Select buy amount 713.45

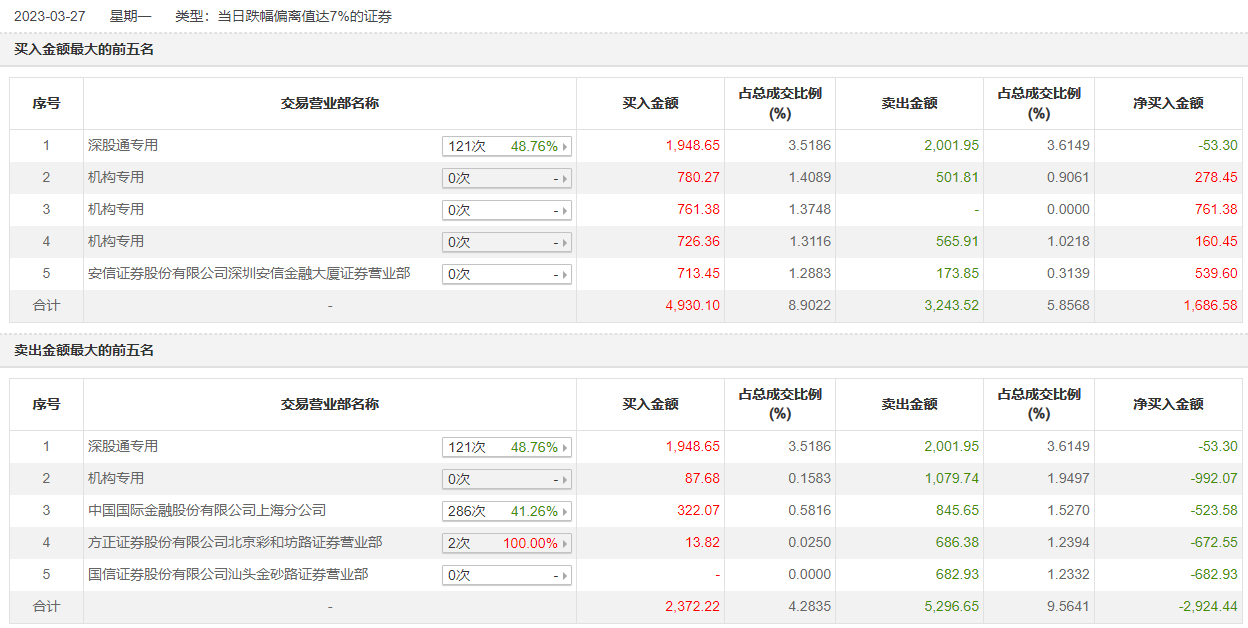[x=699, y=273]
